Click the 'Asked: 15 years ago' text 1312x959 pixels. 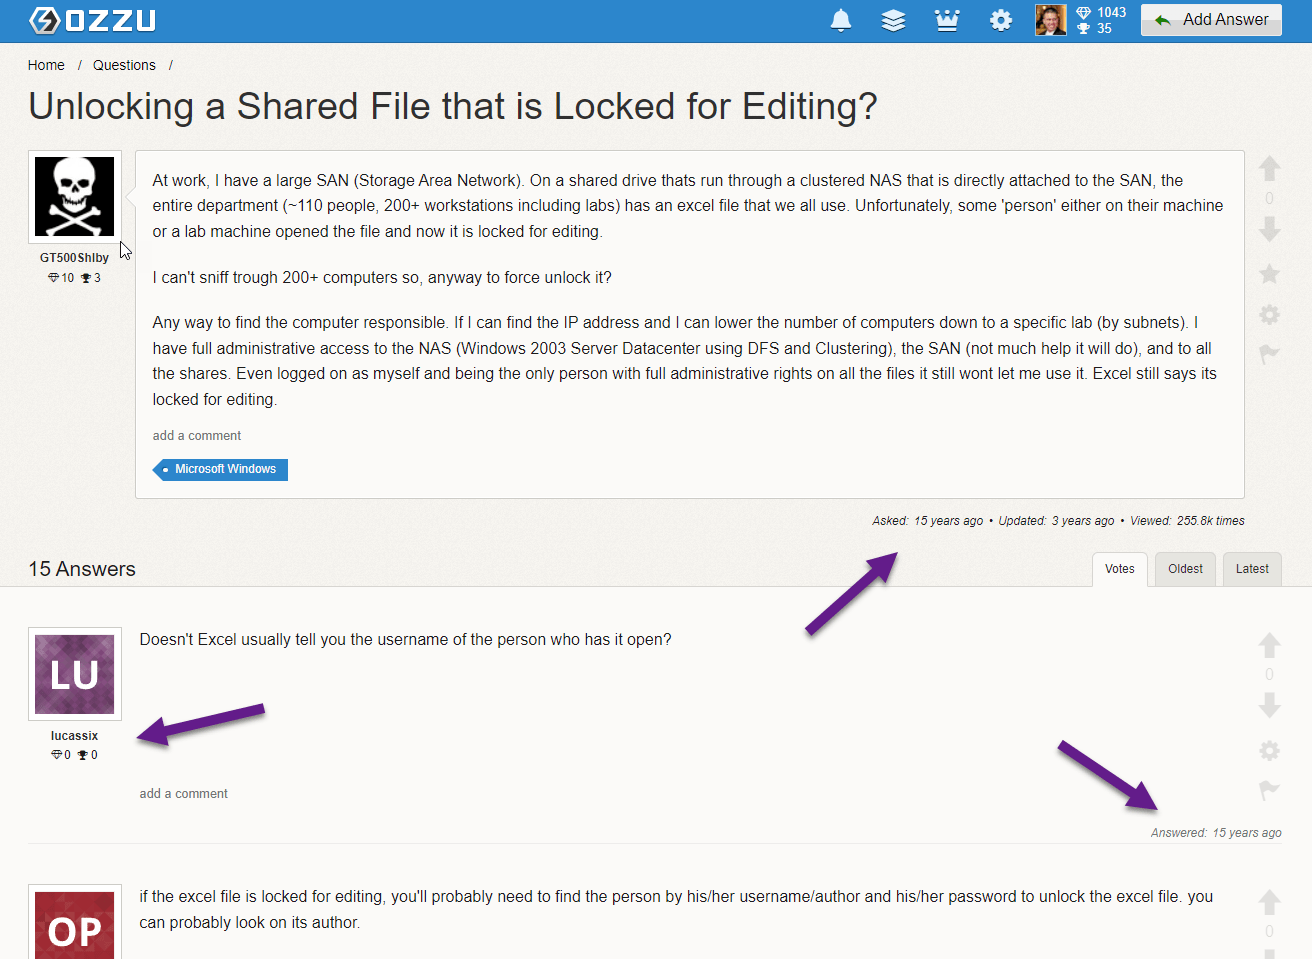[928, 521]
